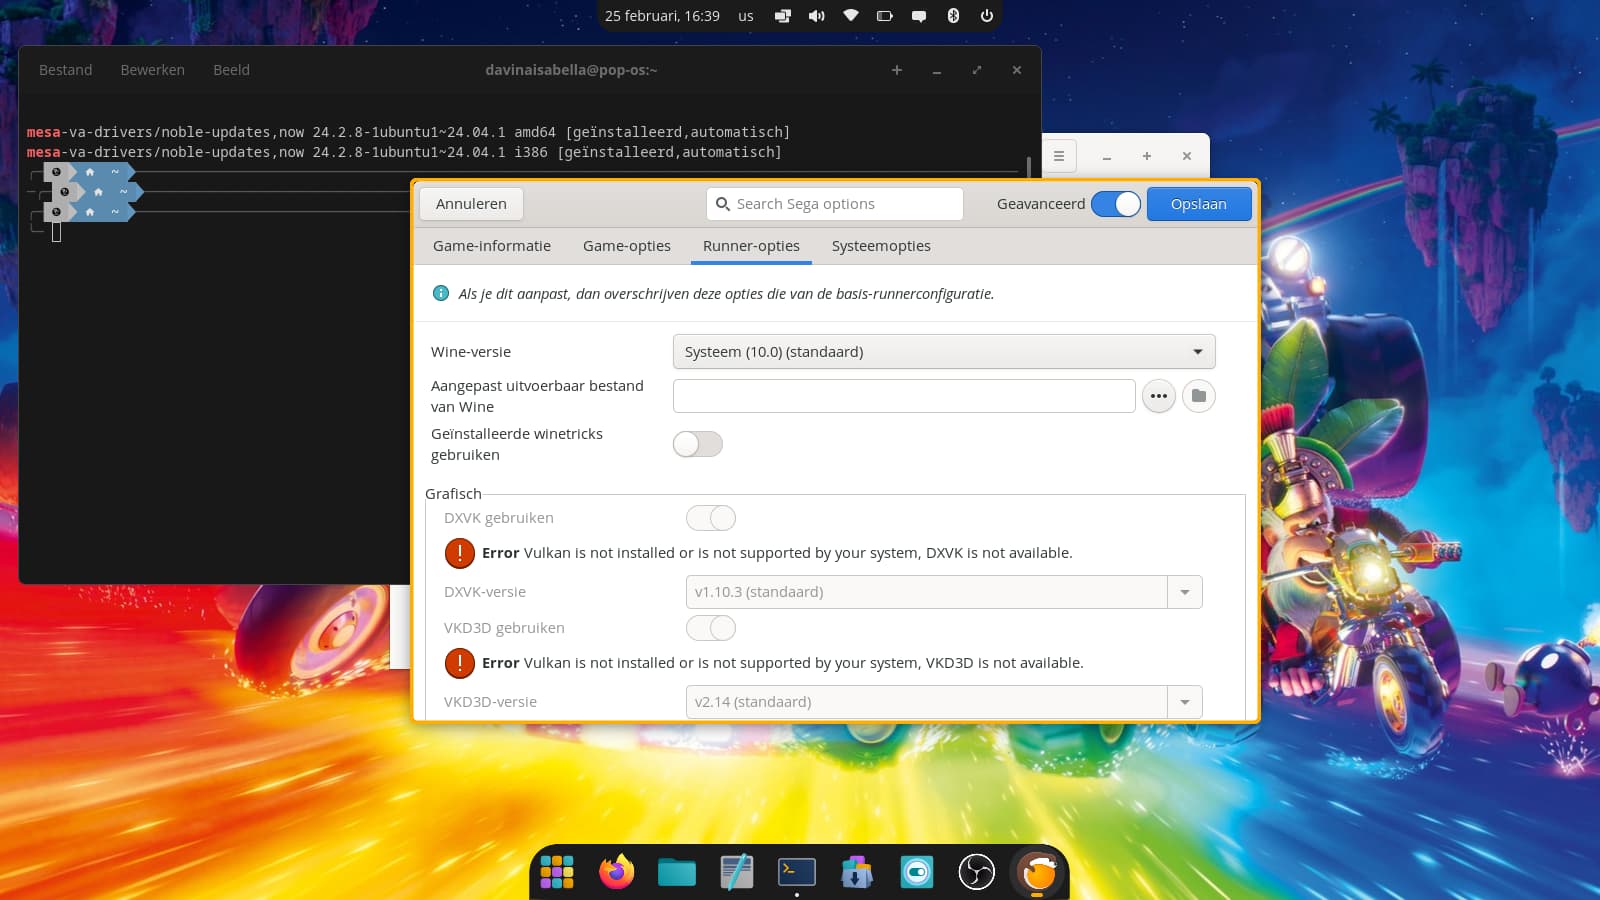Open the Beeld menu in terminal
1600x900 pixels.
pos(232,70)
